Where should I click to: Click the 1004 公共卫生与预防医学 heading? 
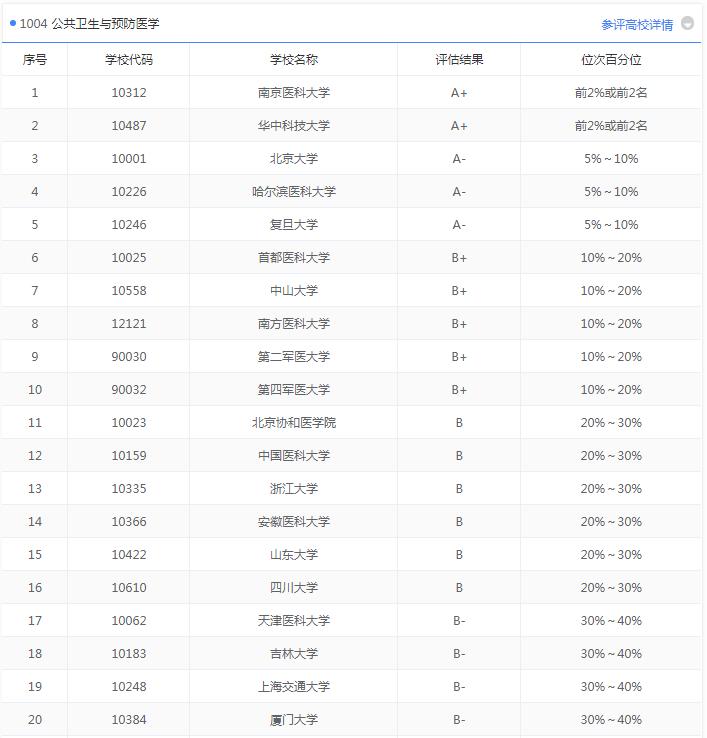(89, 24)
